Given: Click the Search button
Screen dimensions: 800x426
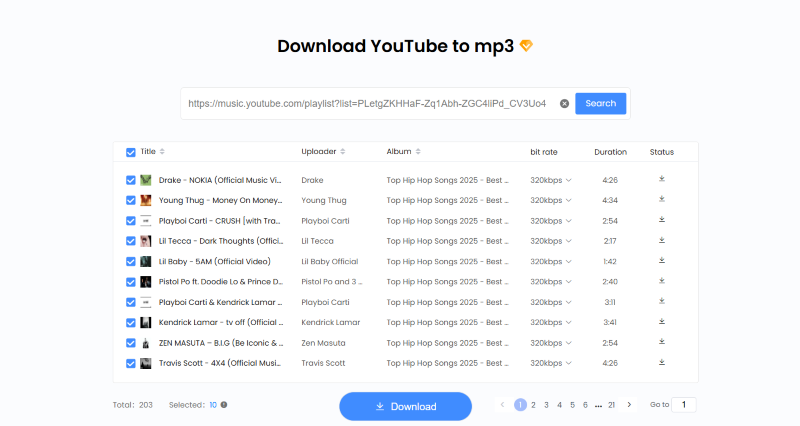Looking at the screenshot, I should (x=601, y=104).
